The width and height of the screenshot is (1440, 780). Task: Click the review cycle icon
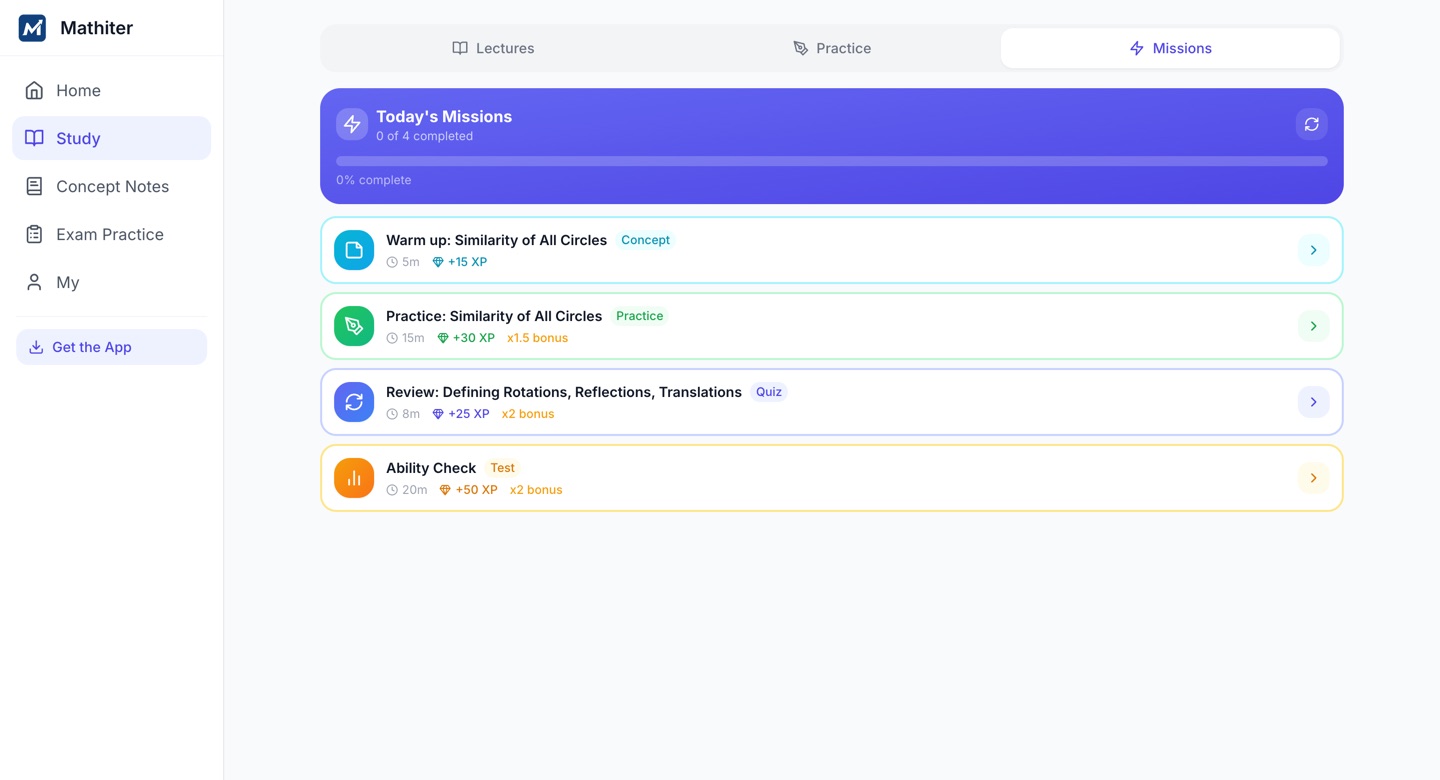(x=354, y=402)
